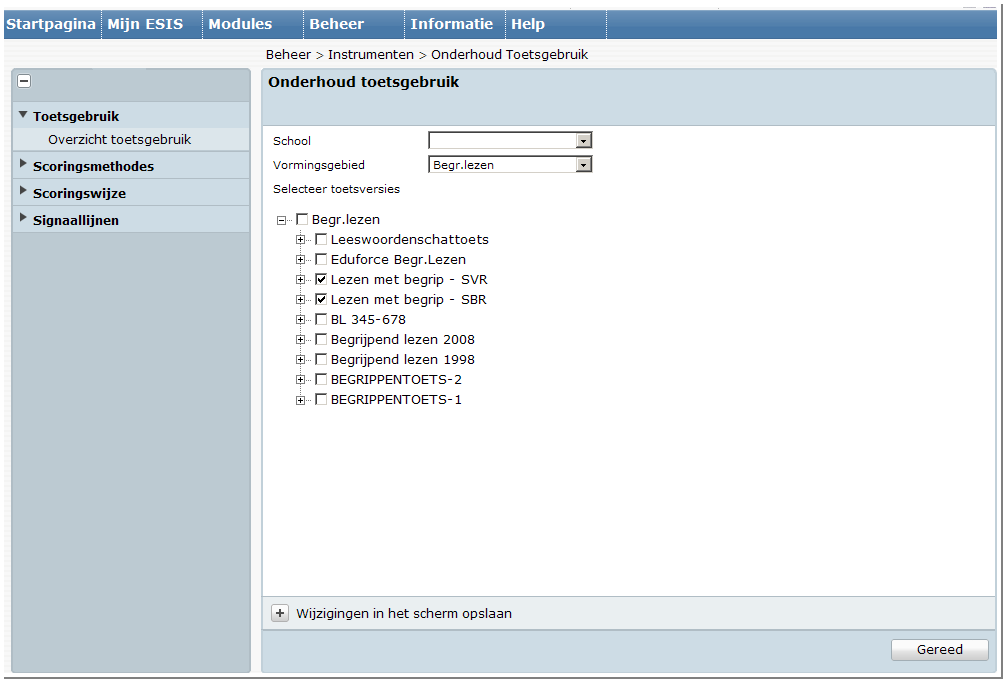Check the Begrijpend lezen 1998 checkbox
This screenshot has height=683, width=1007.
321,359
